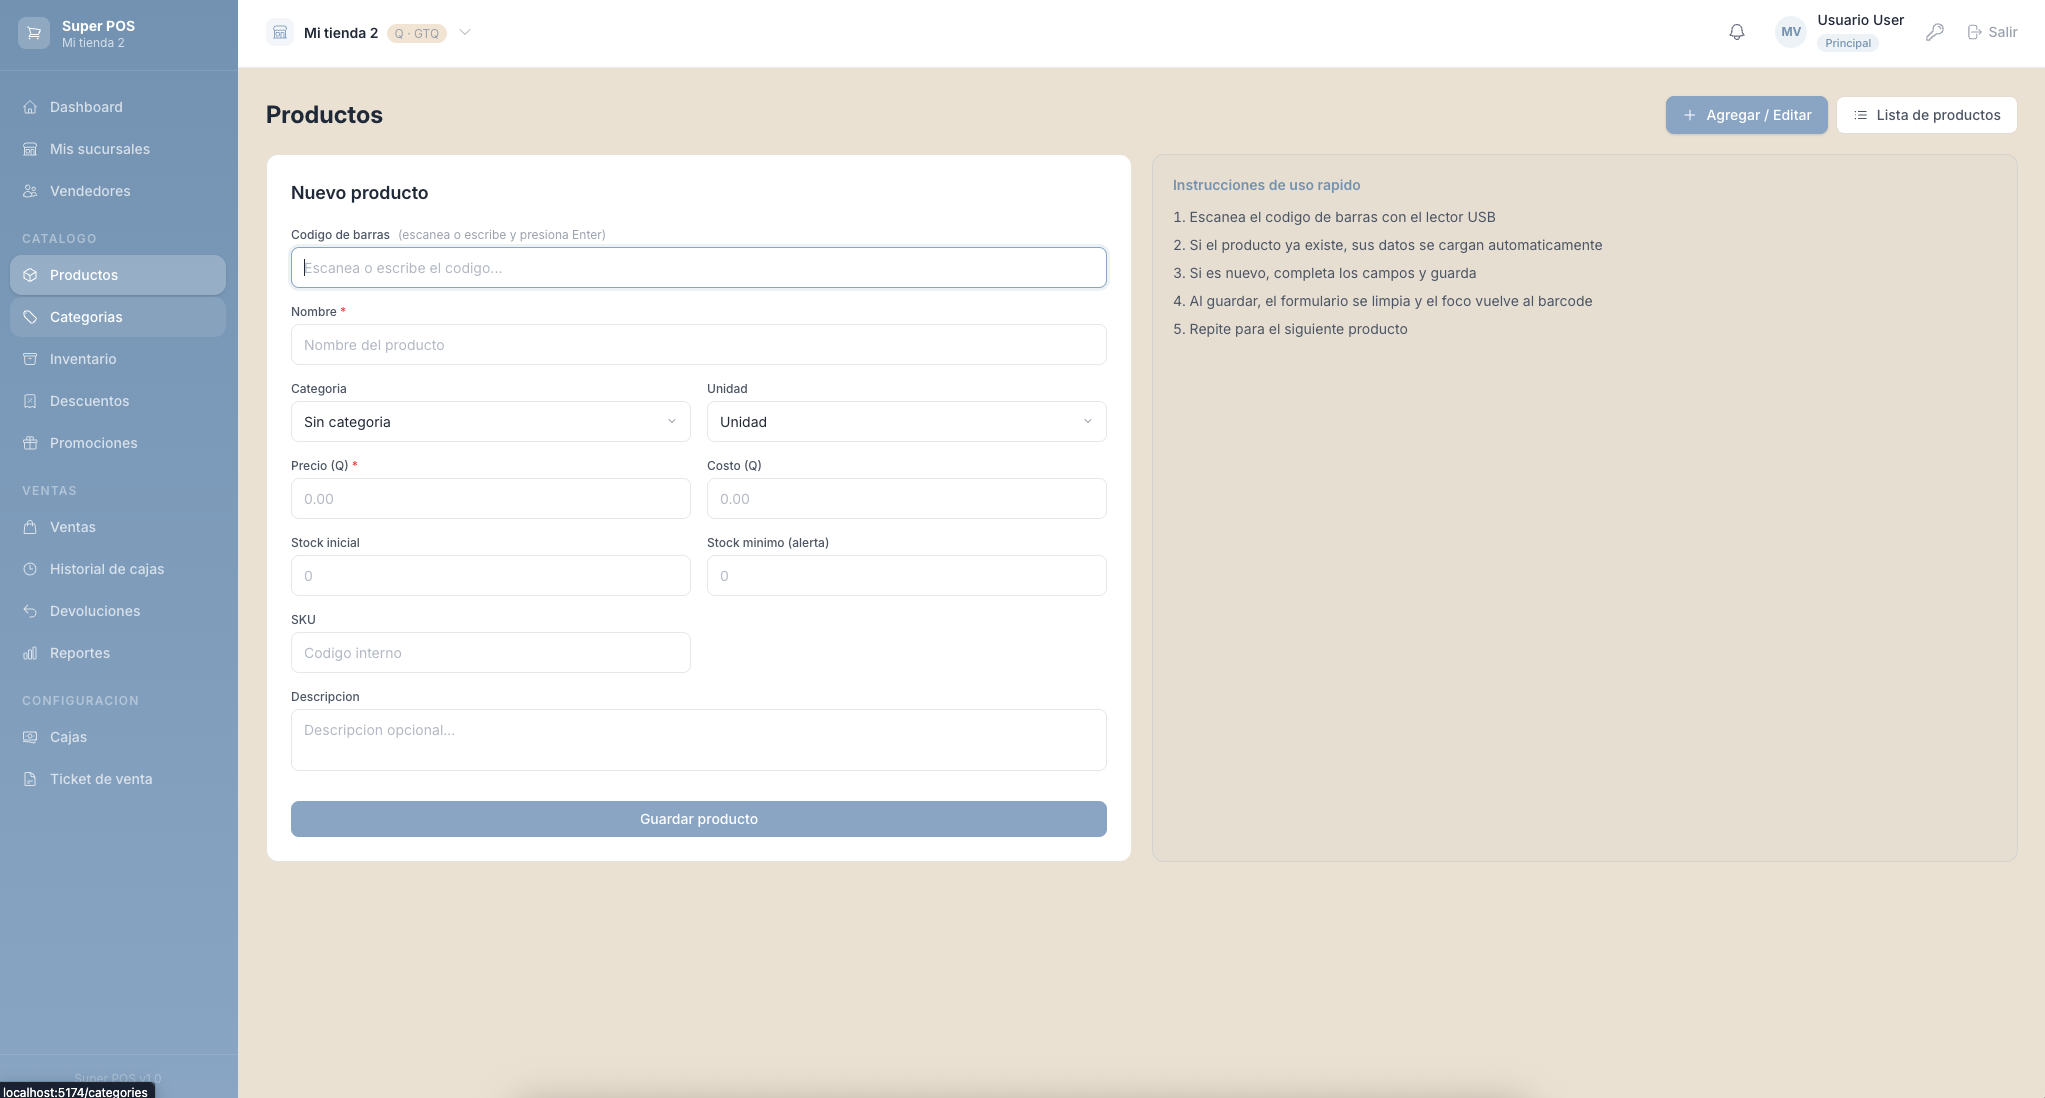Click the key icon in header
The height and width of the screenshot is (1098, 2045).
(x=1935, y=32)
